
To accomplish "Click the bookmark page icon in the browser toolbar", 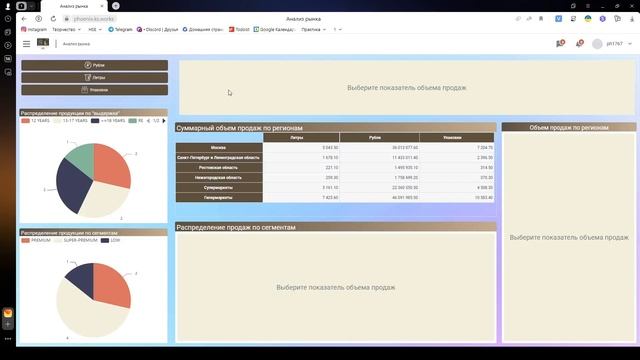I will 541,19.
